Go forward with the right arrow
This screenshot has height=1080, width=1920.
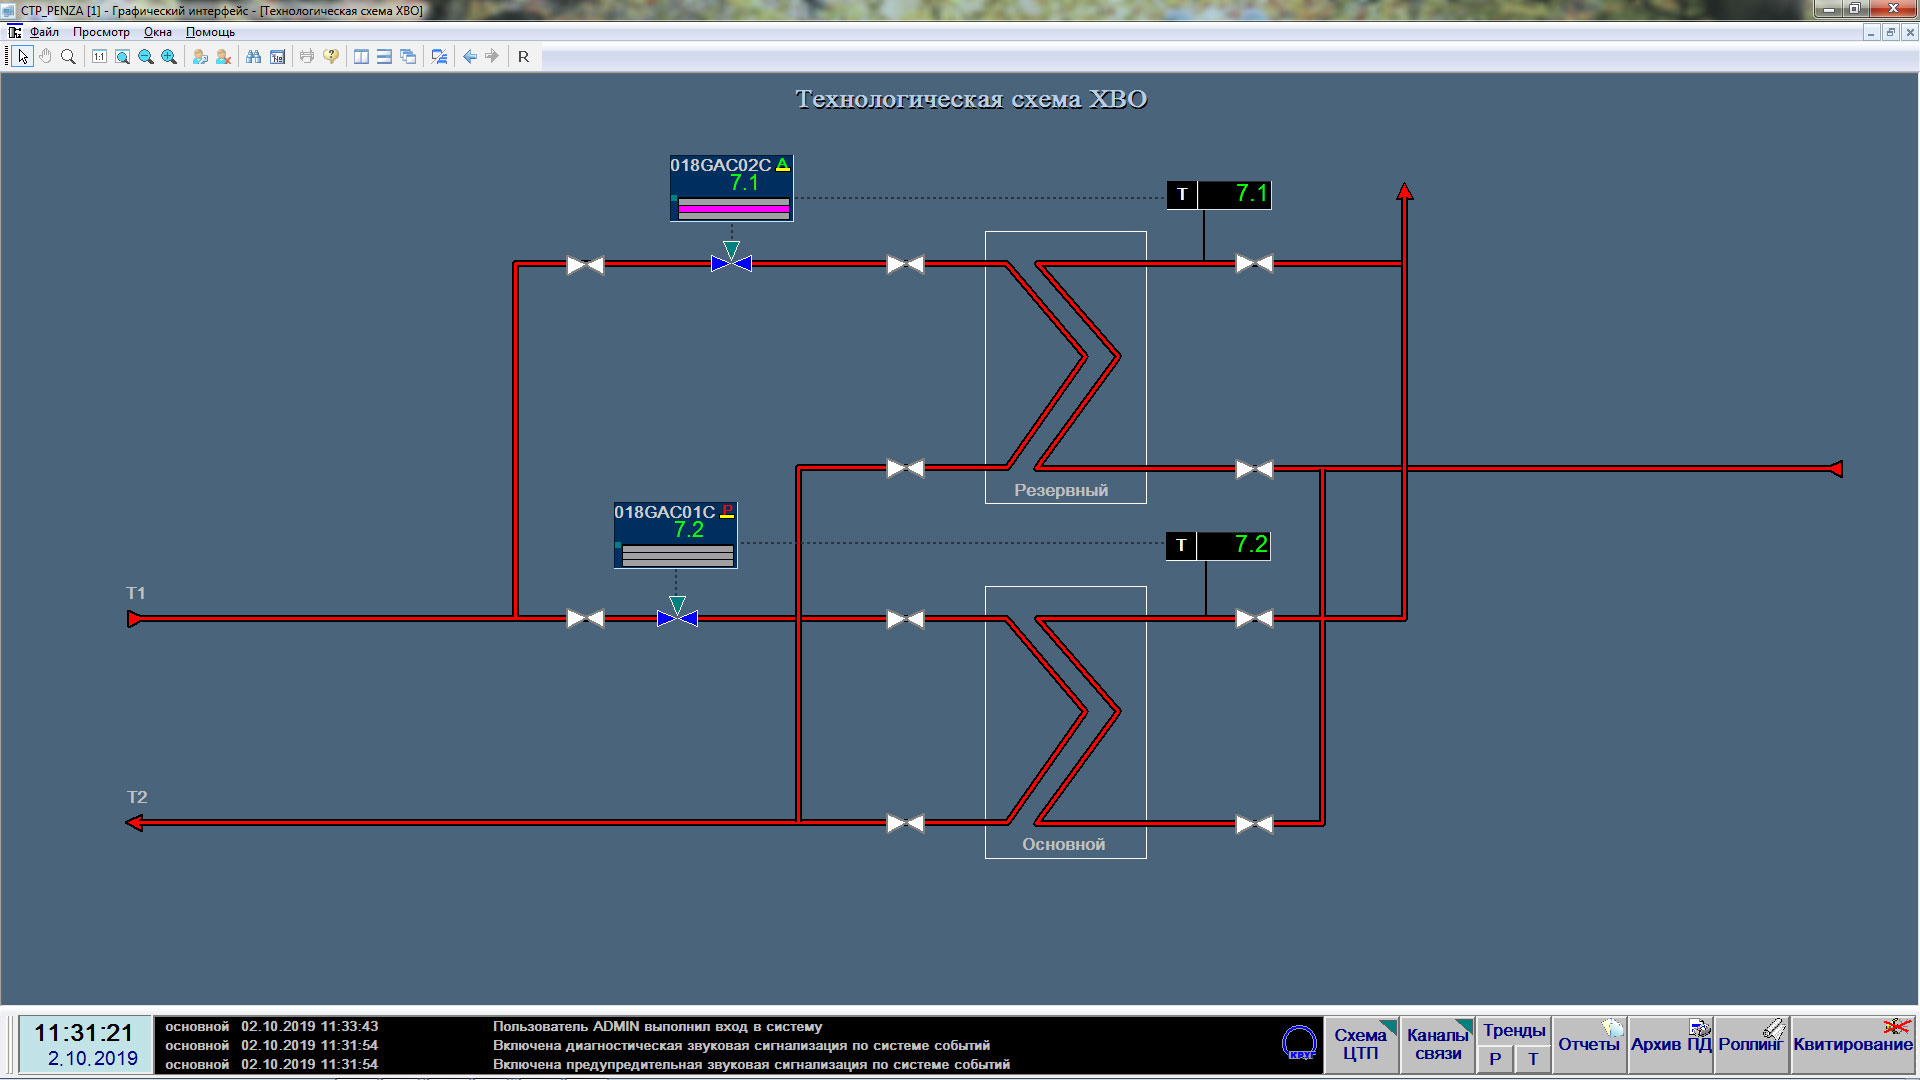[492, 57]
